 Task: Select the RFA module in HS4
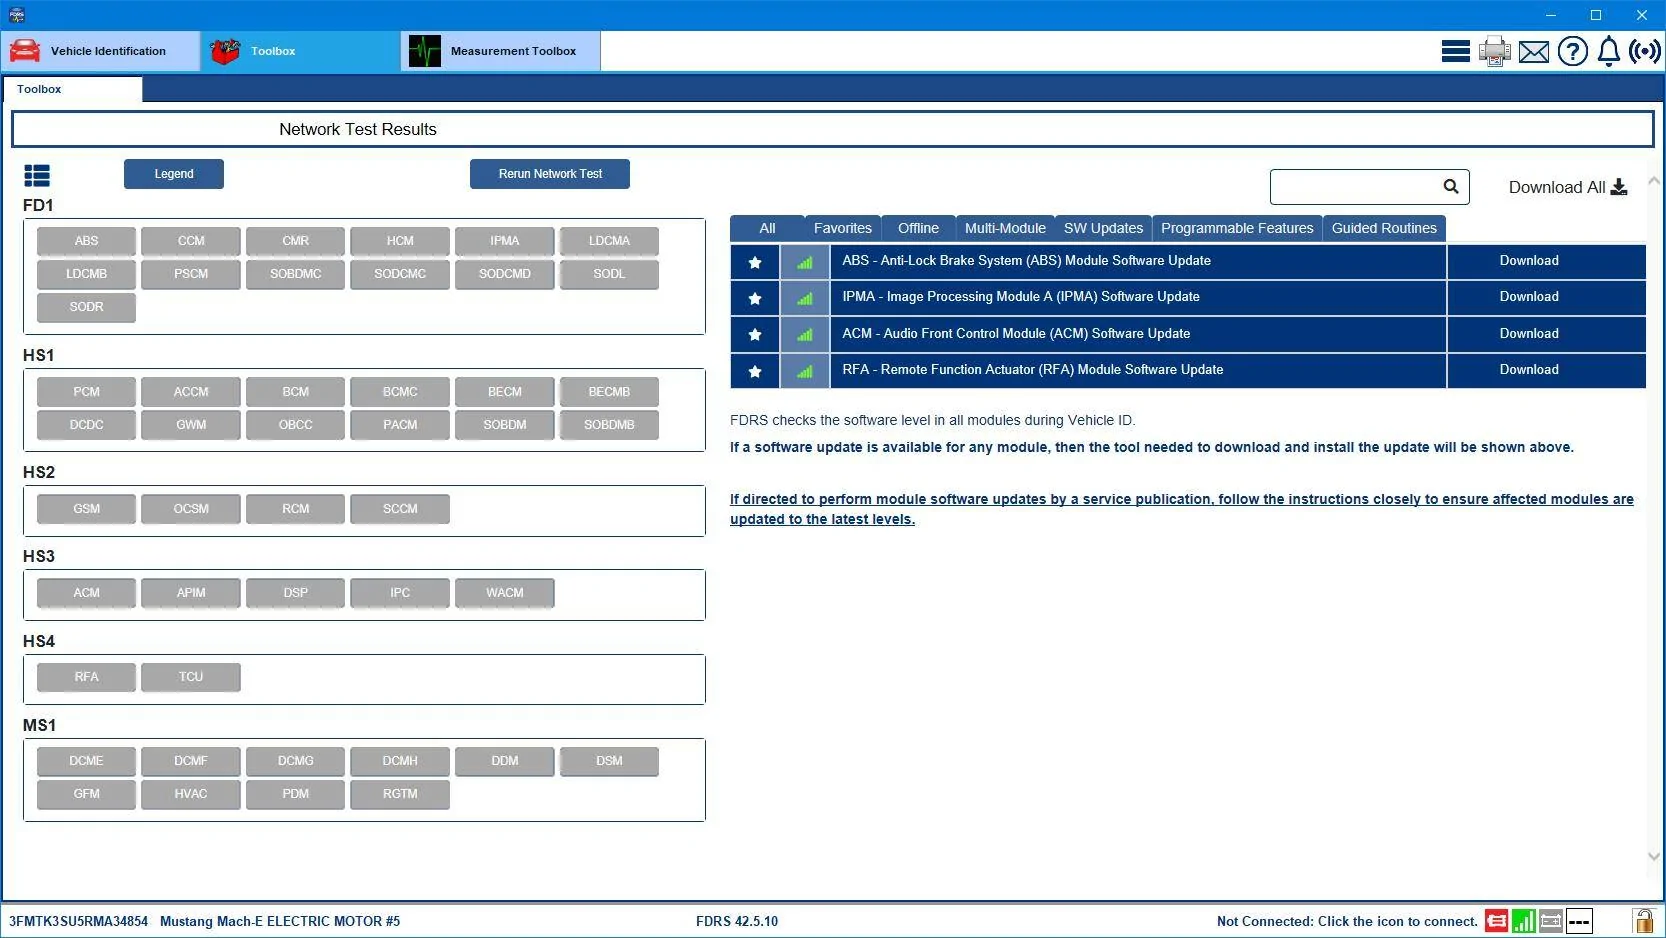click(86, 677)
